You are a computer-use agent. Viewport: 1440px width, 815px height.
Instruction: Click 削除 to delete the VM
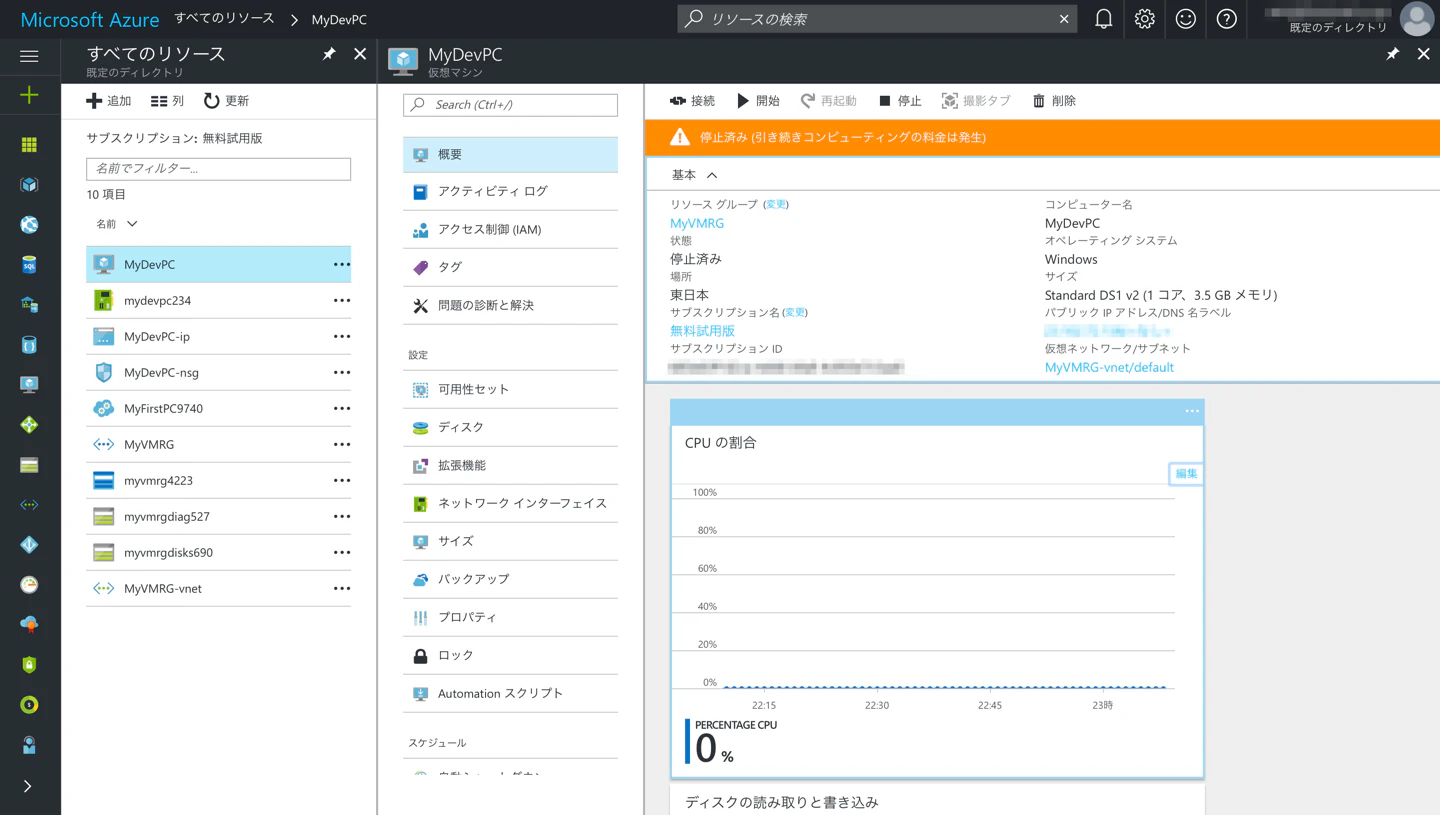[1054, 101]
